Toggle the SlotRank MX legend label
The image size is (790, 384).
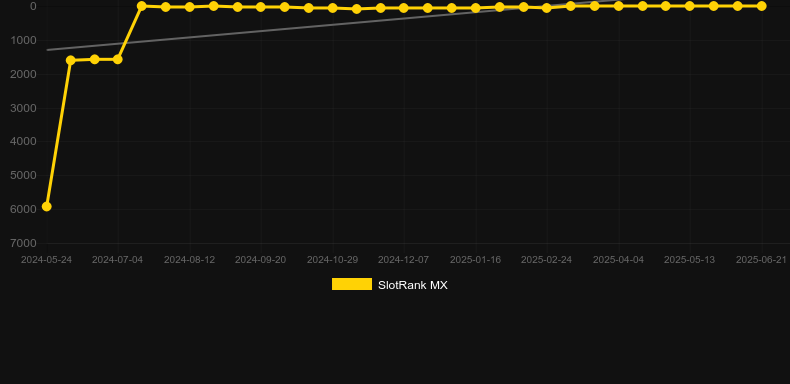(413, 285)
